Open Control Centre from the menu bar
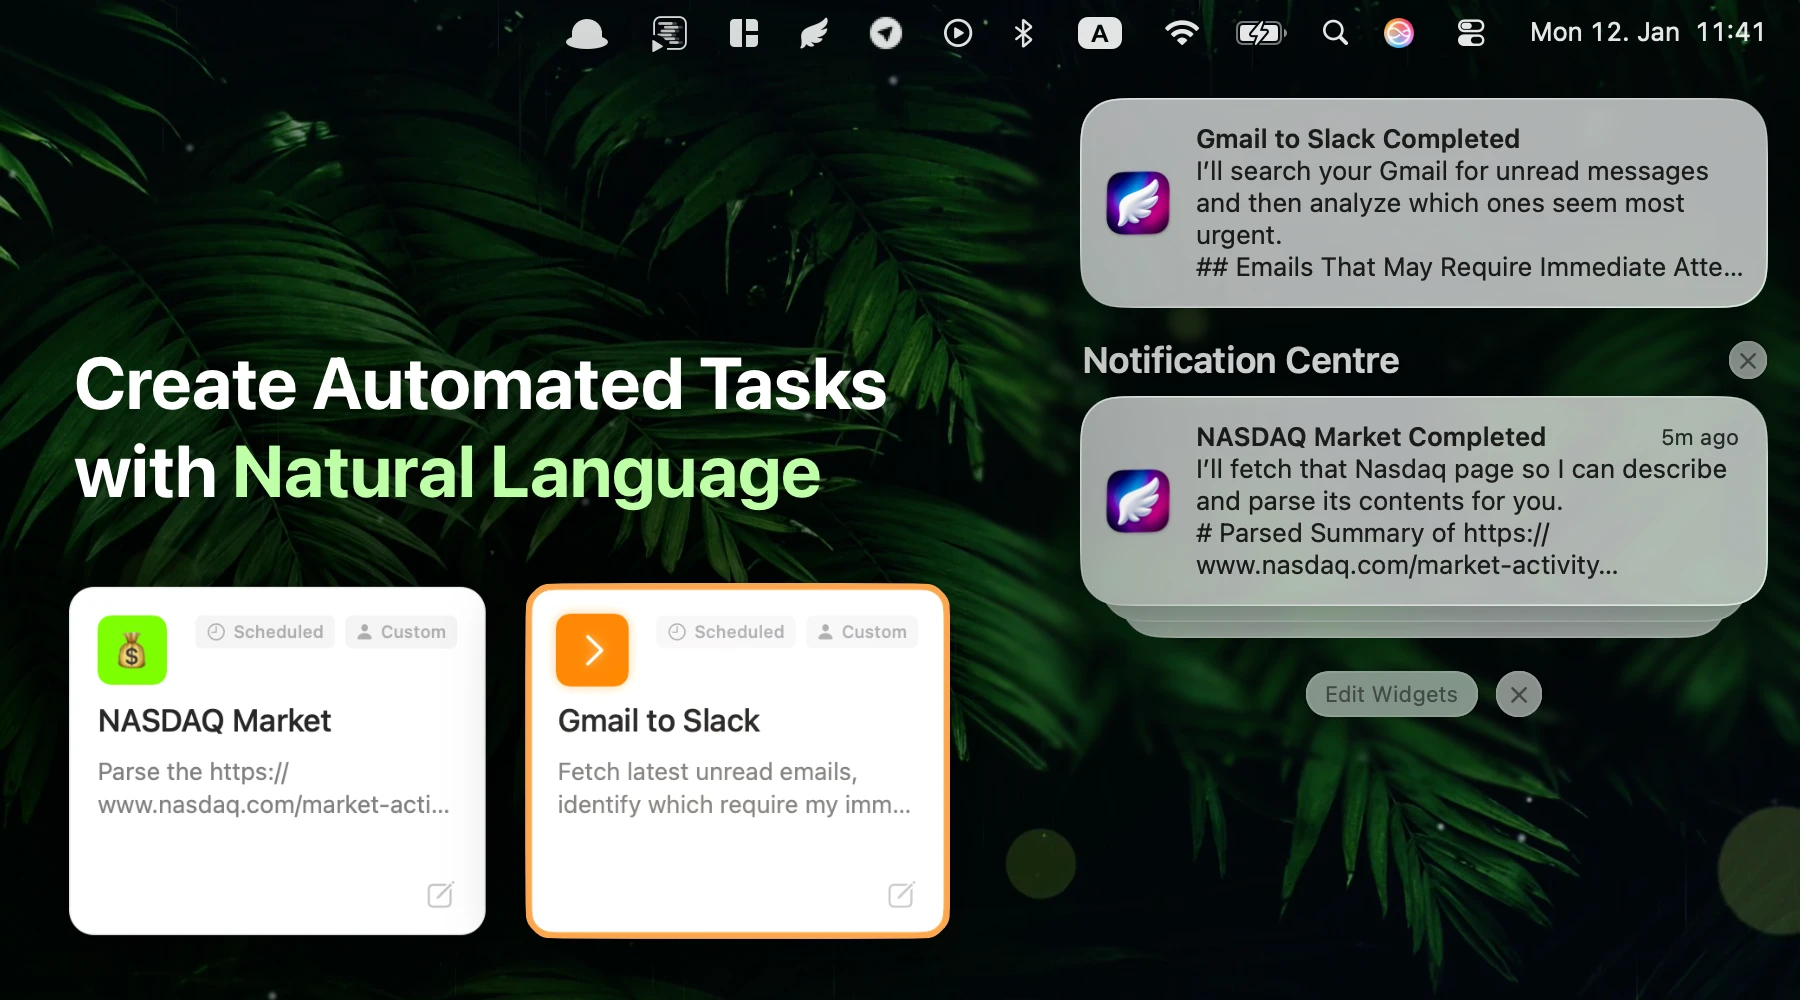Image resolution: width=1800 pixels, height=1000 pixels. coord(1469,33)
